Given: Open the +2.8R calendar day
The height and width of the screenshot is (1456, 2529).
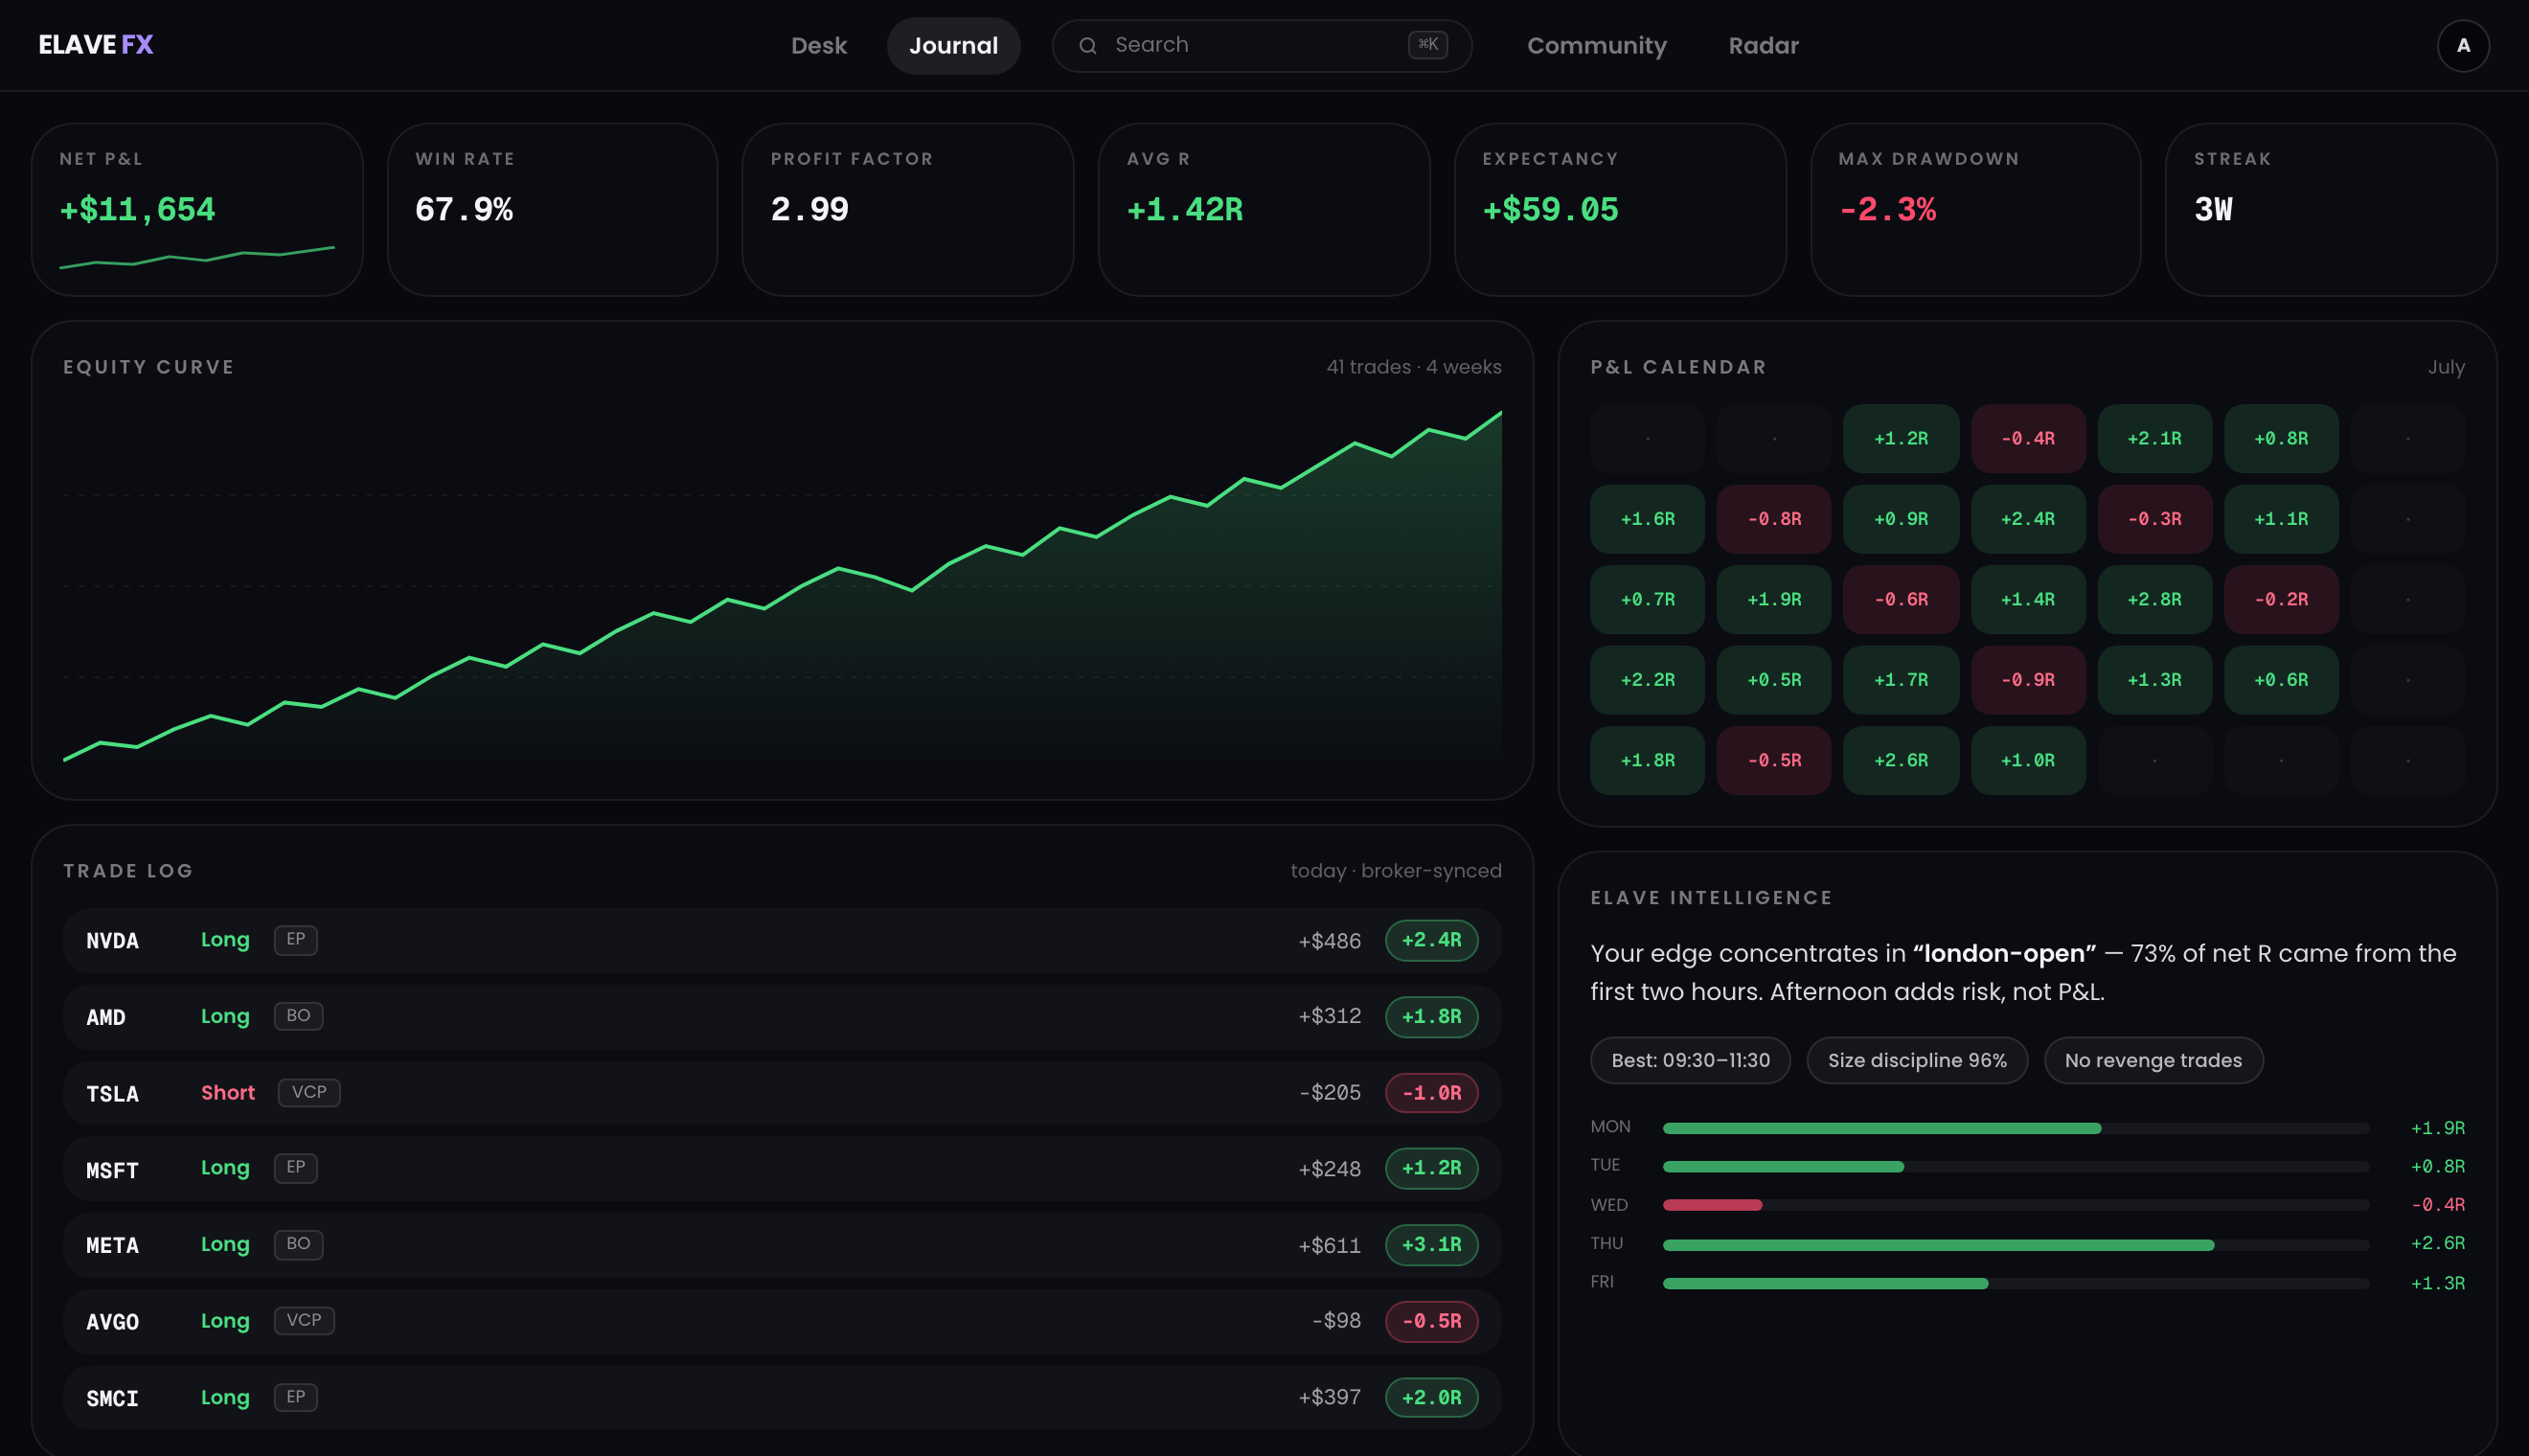Looking at the screenshot, I should click(x=2154, y=599).
